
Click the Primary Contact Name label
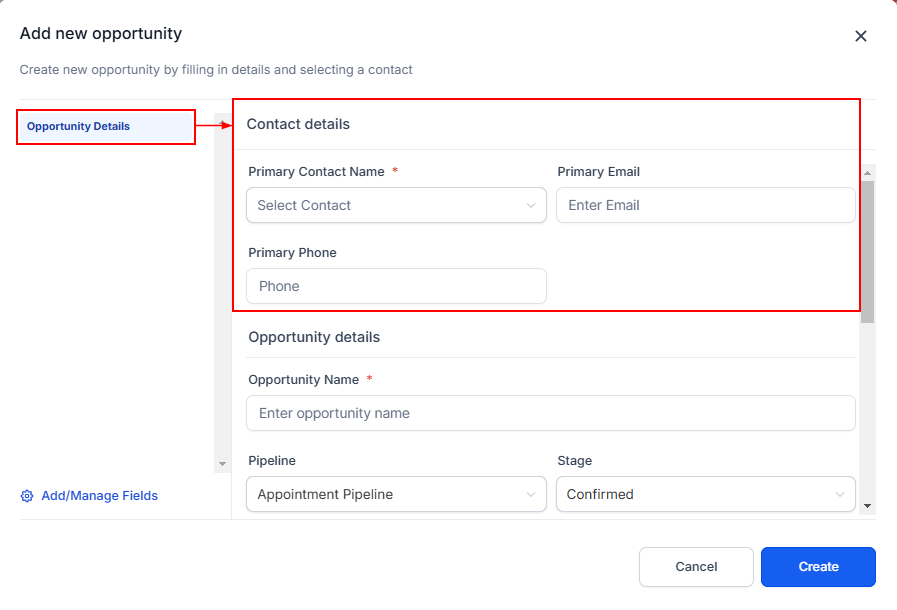tap(316, 172)
